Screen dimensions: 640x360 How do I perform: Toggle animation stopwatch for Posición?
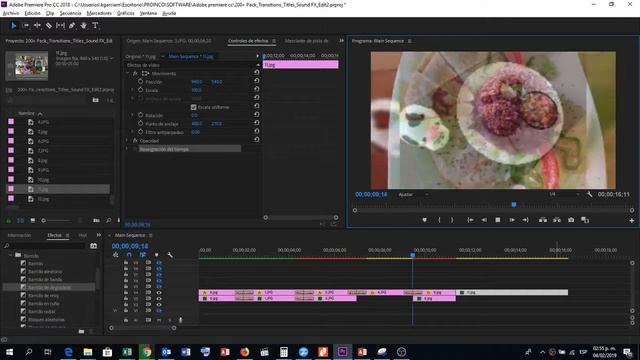coord(140,81)
